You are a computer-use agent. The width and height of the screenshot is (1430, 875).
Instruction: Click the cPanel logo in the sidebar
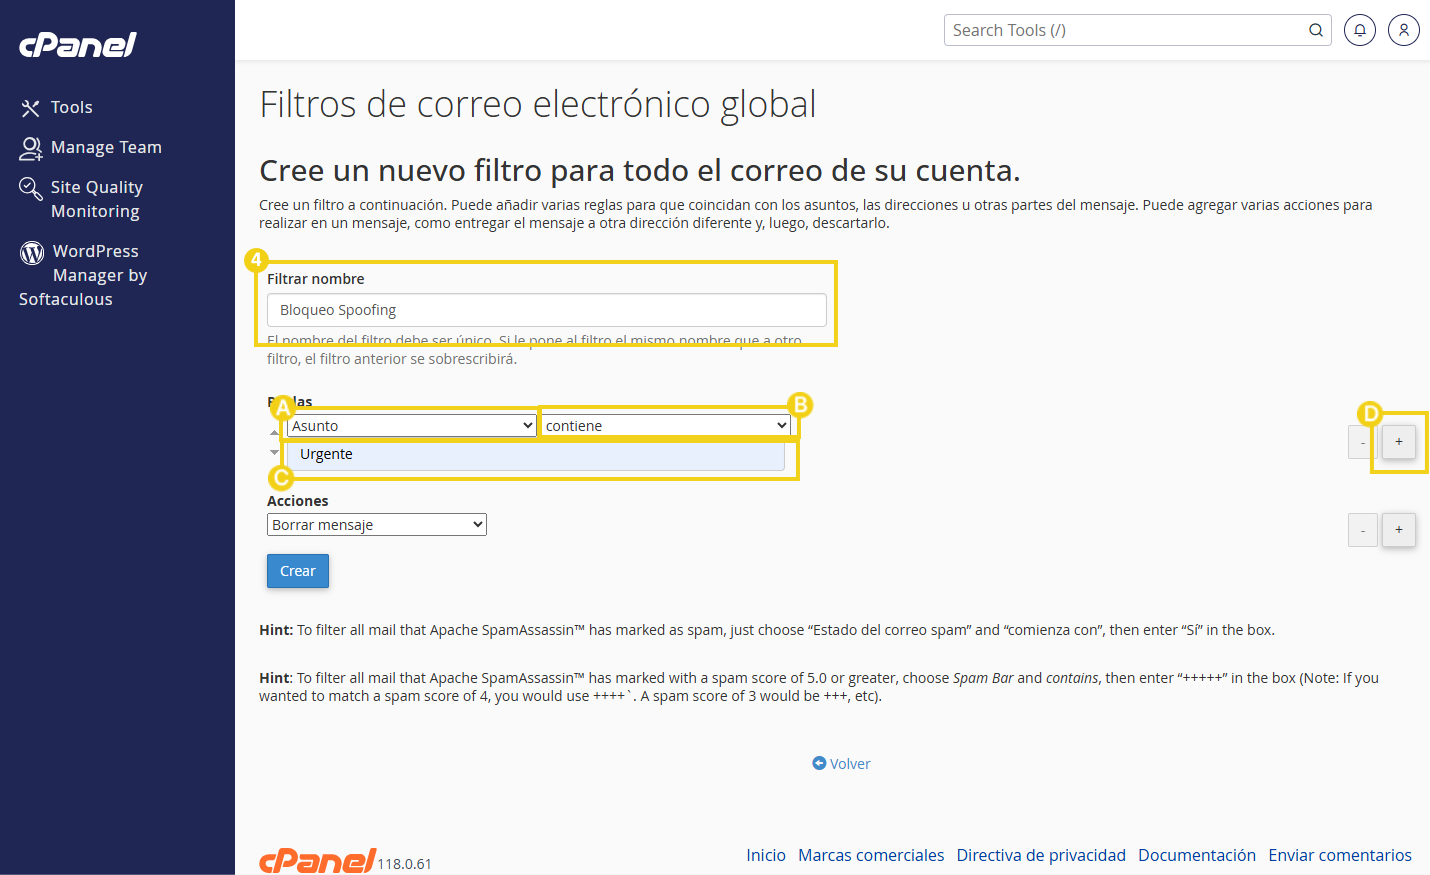point(77,44)
